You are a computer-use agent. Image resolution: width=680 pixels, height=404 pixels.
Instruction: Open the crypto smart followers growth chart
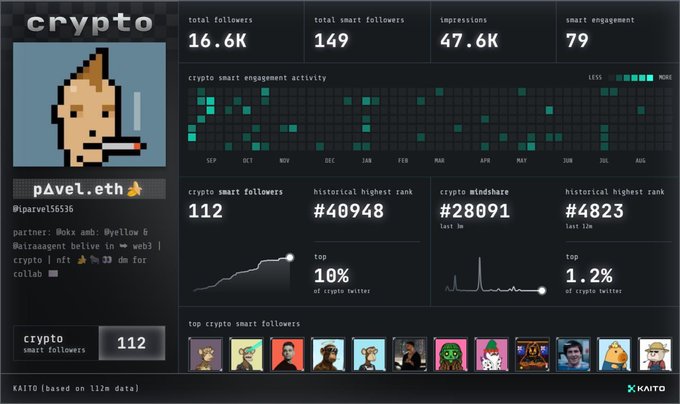tap(243, 273)
